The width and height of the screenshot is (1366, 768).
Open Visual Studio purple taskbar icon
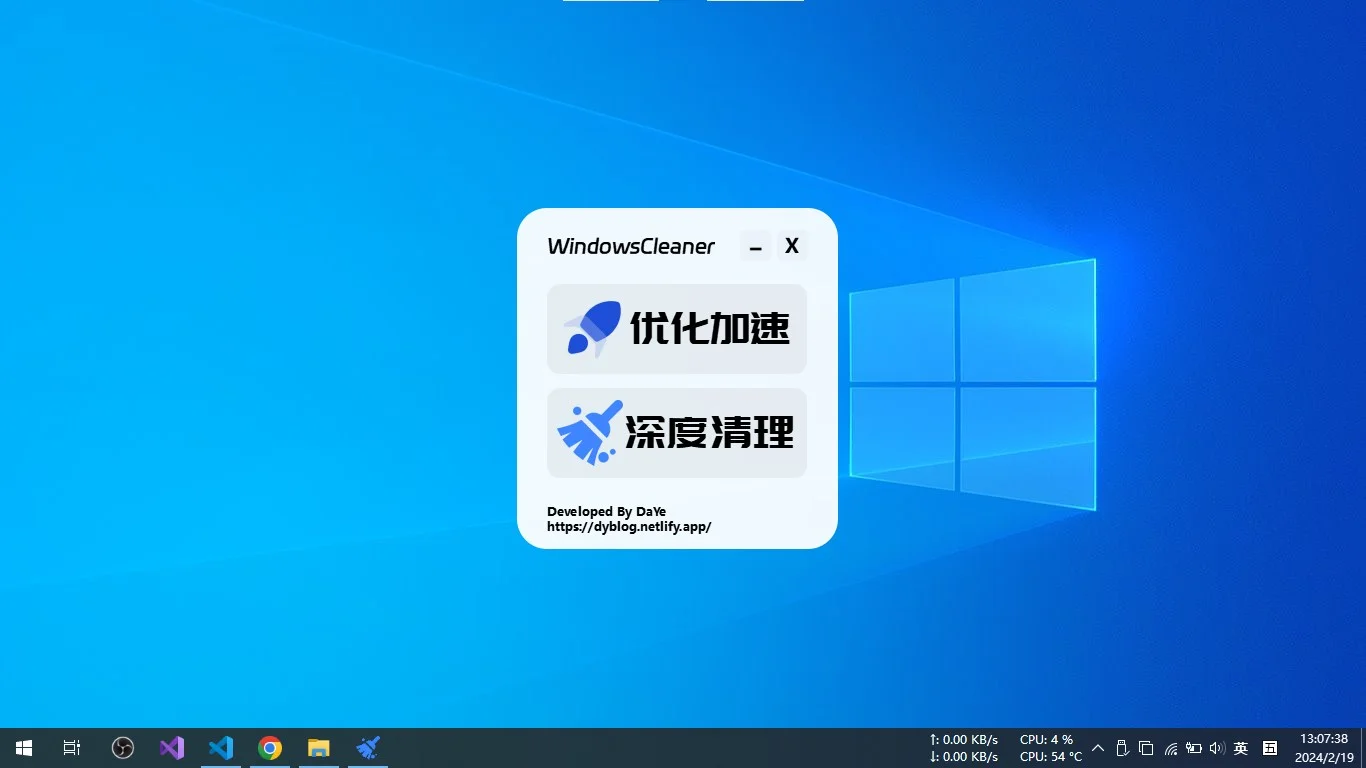172,748
